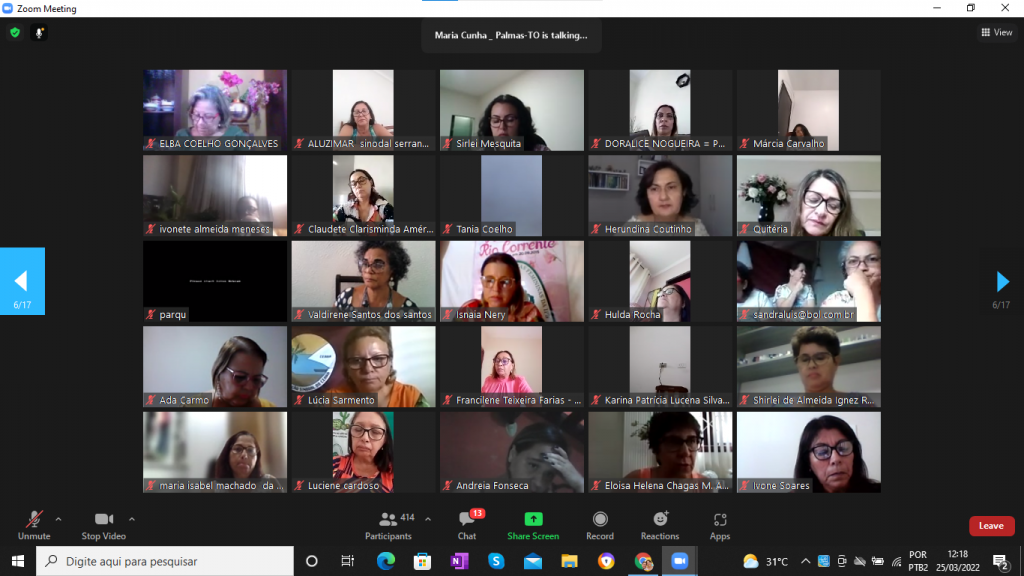Expand video options arrow beside Stop Video
Screen dimensions: 1024x576
[131, 519]
